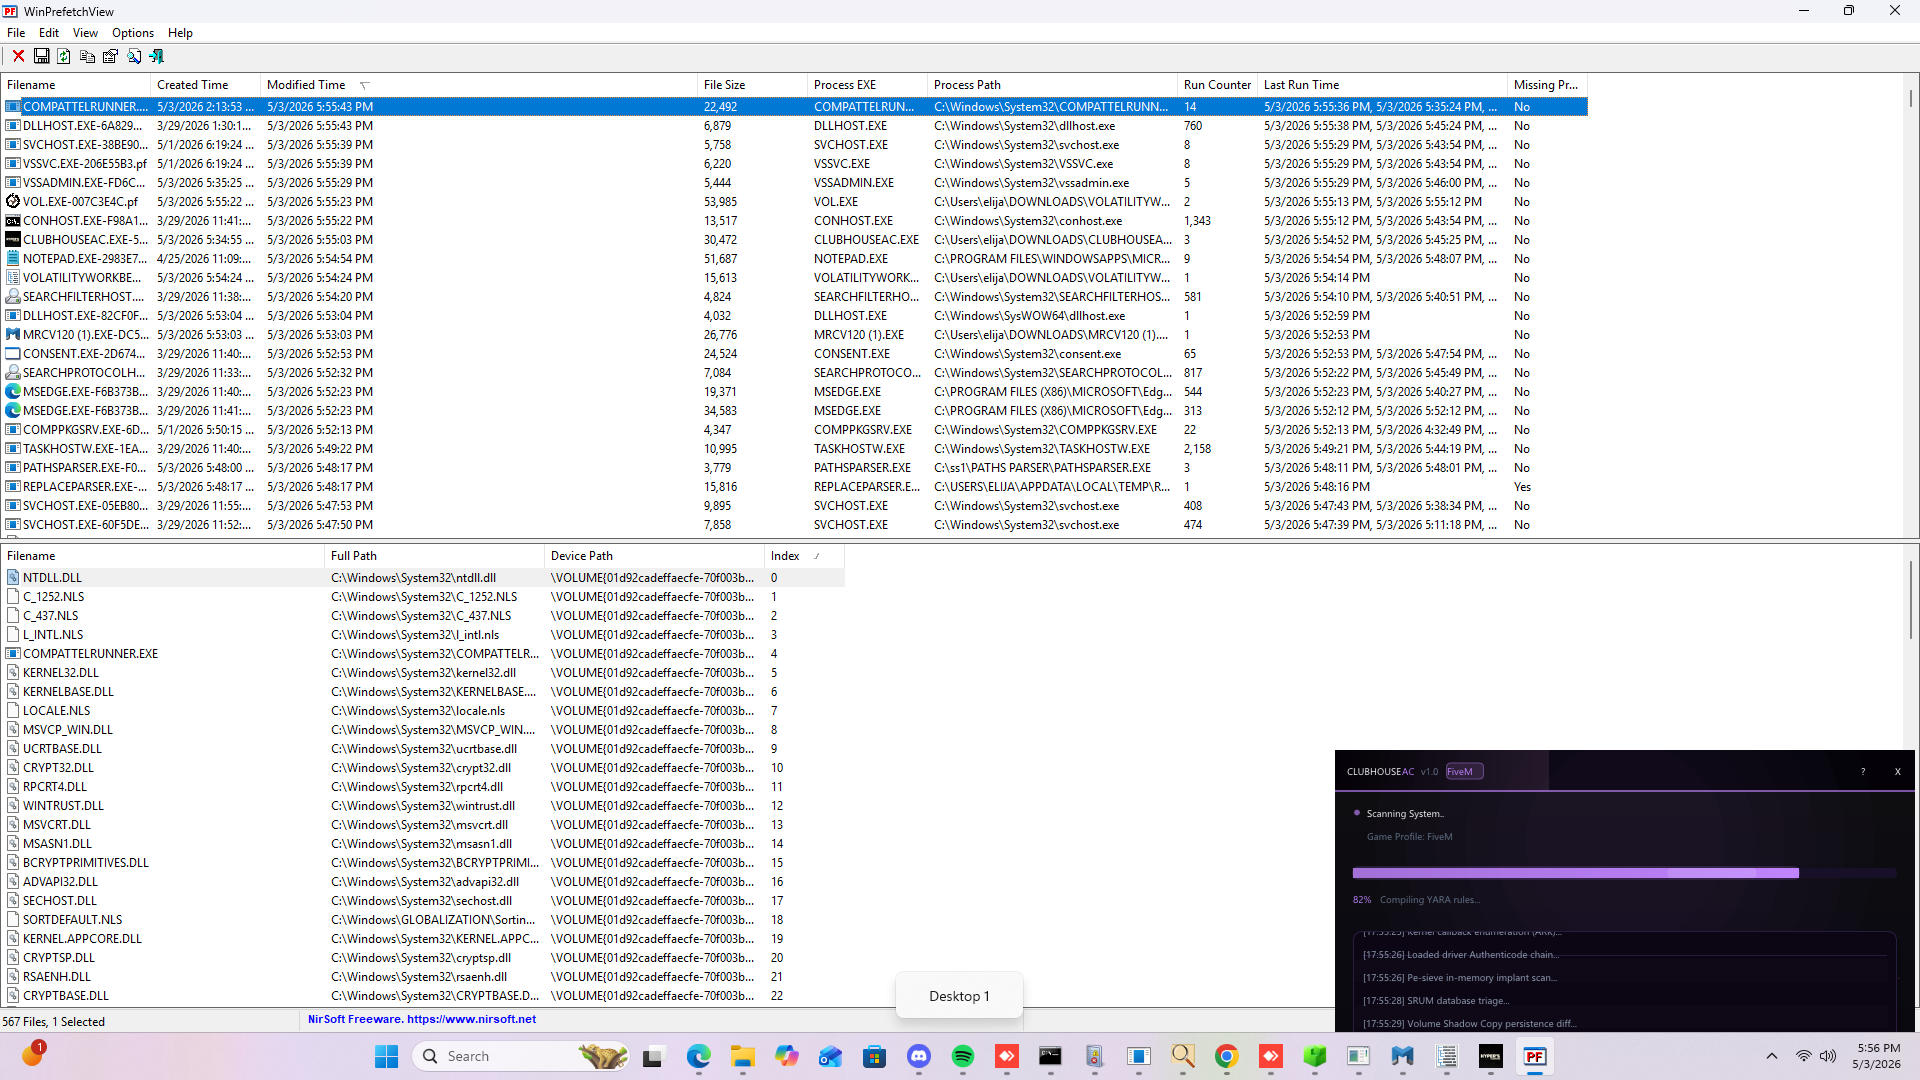This screenshot has width=1920, height=1080.
Task: Select CRYPT32.DLL in the lower pane
Action: click(423, 767)
